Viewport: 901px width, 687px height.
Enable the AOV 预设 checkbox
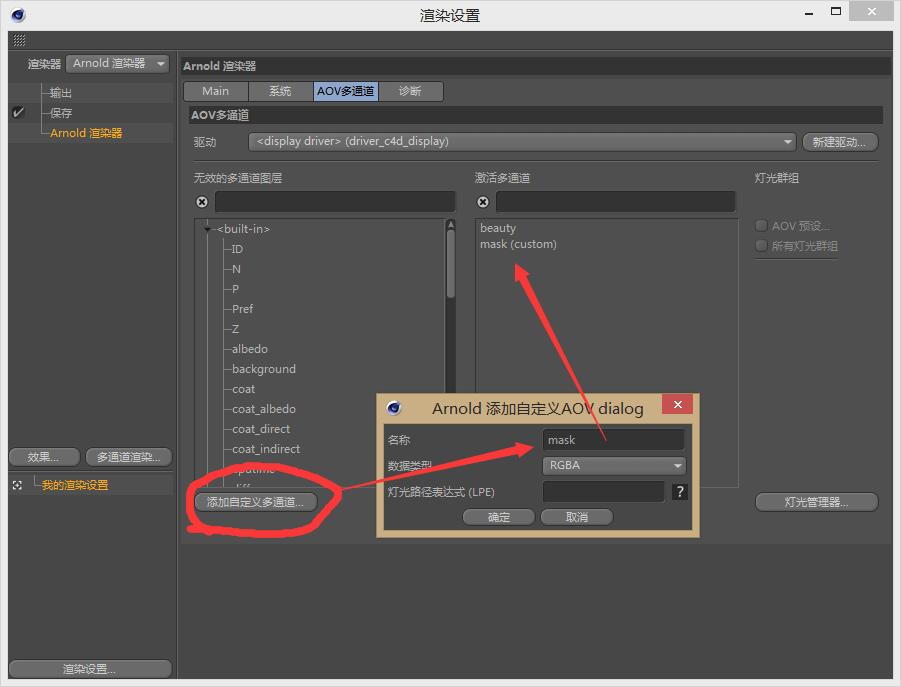(x=761, y=226)
